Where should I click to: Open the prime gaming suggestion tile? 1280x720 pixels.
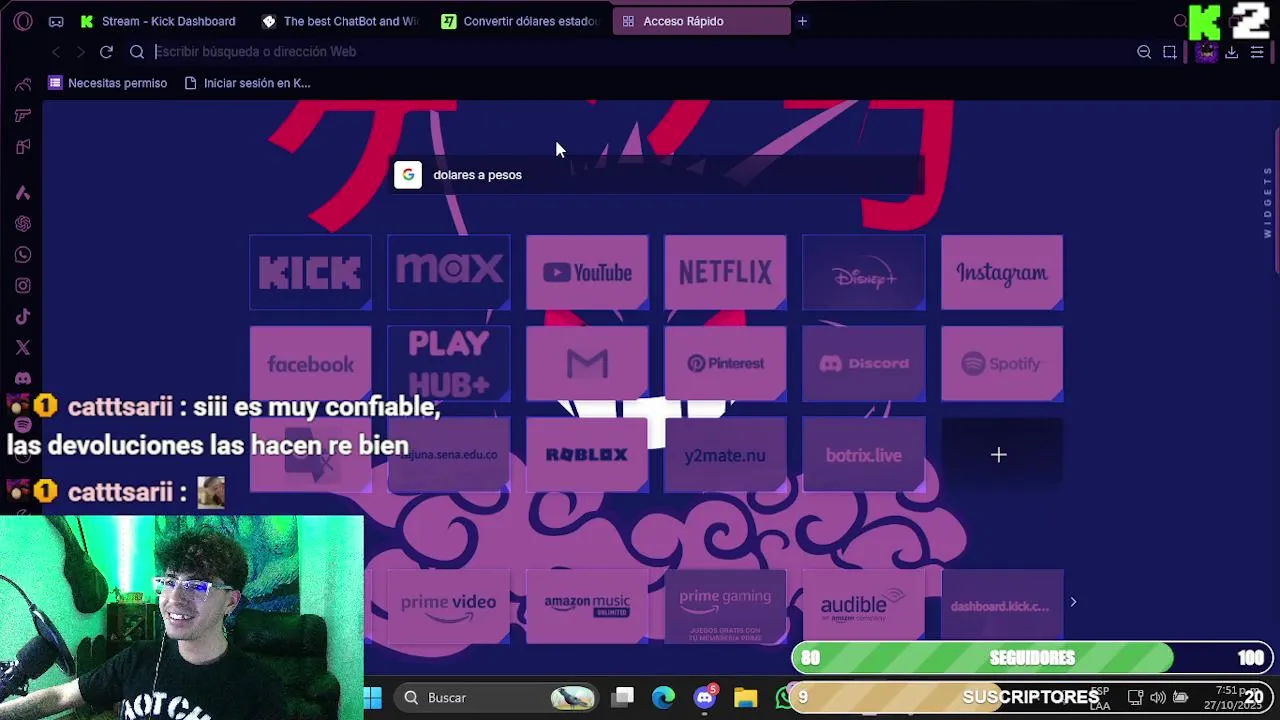point(725,605)
